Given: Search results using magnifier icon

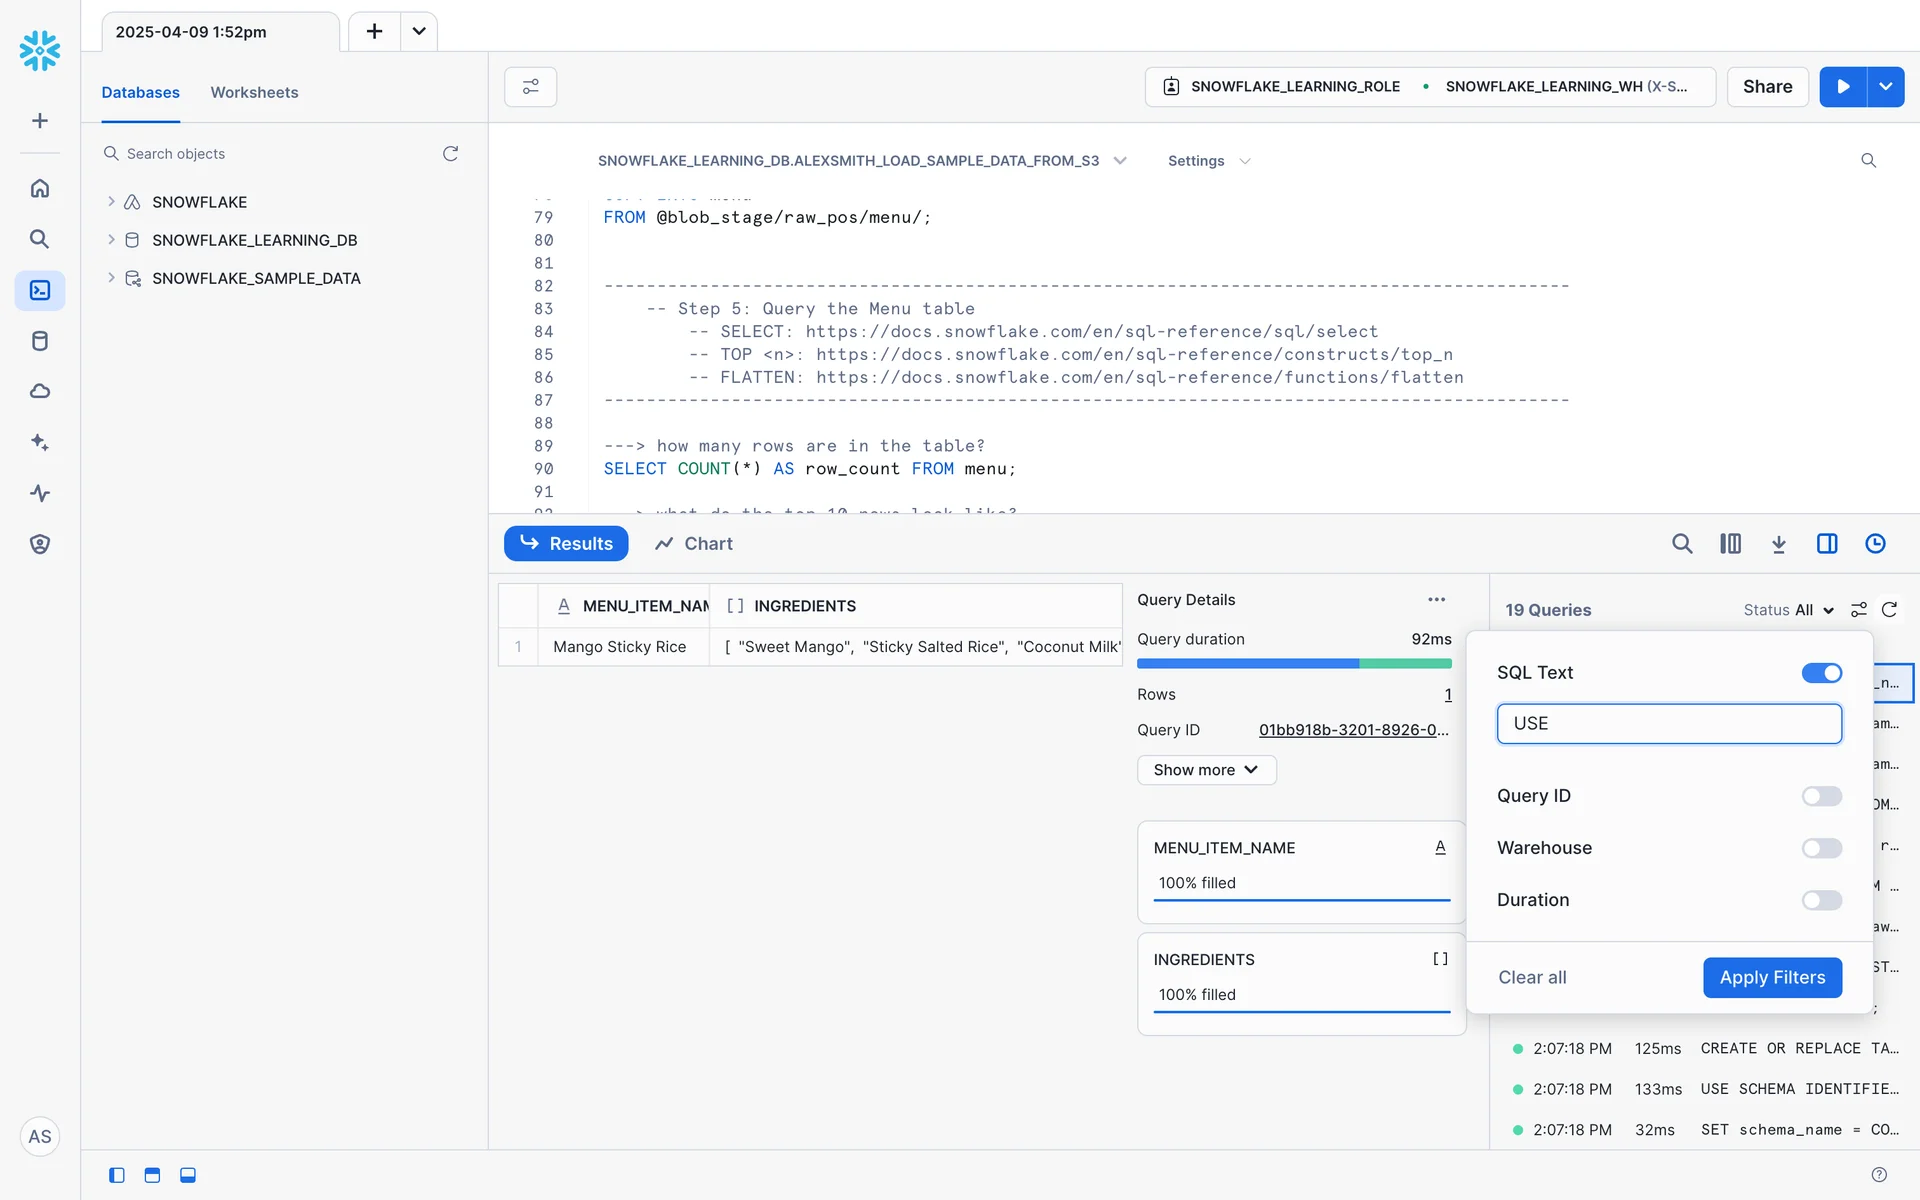Looking at the screenshot, I should coord(1682,543).
